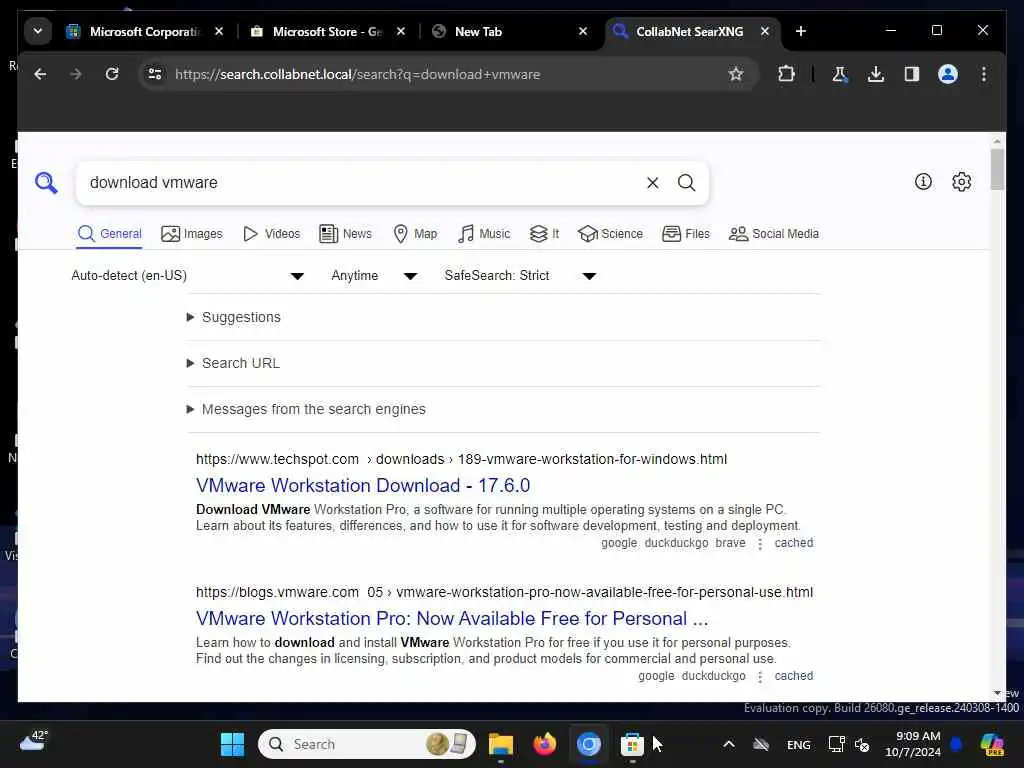This screenshot has height=768, width=1024.
Task: Reload the current page
Action: 112,74
